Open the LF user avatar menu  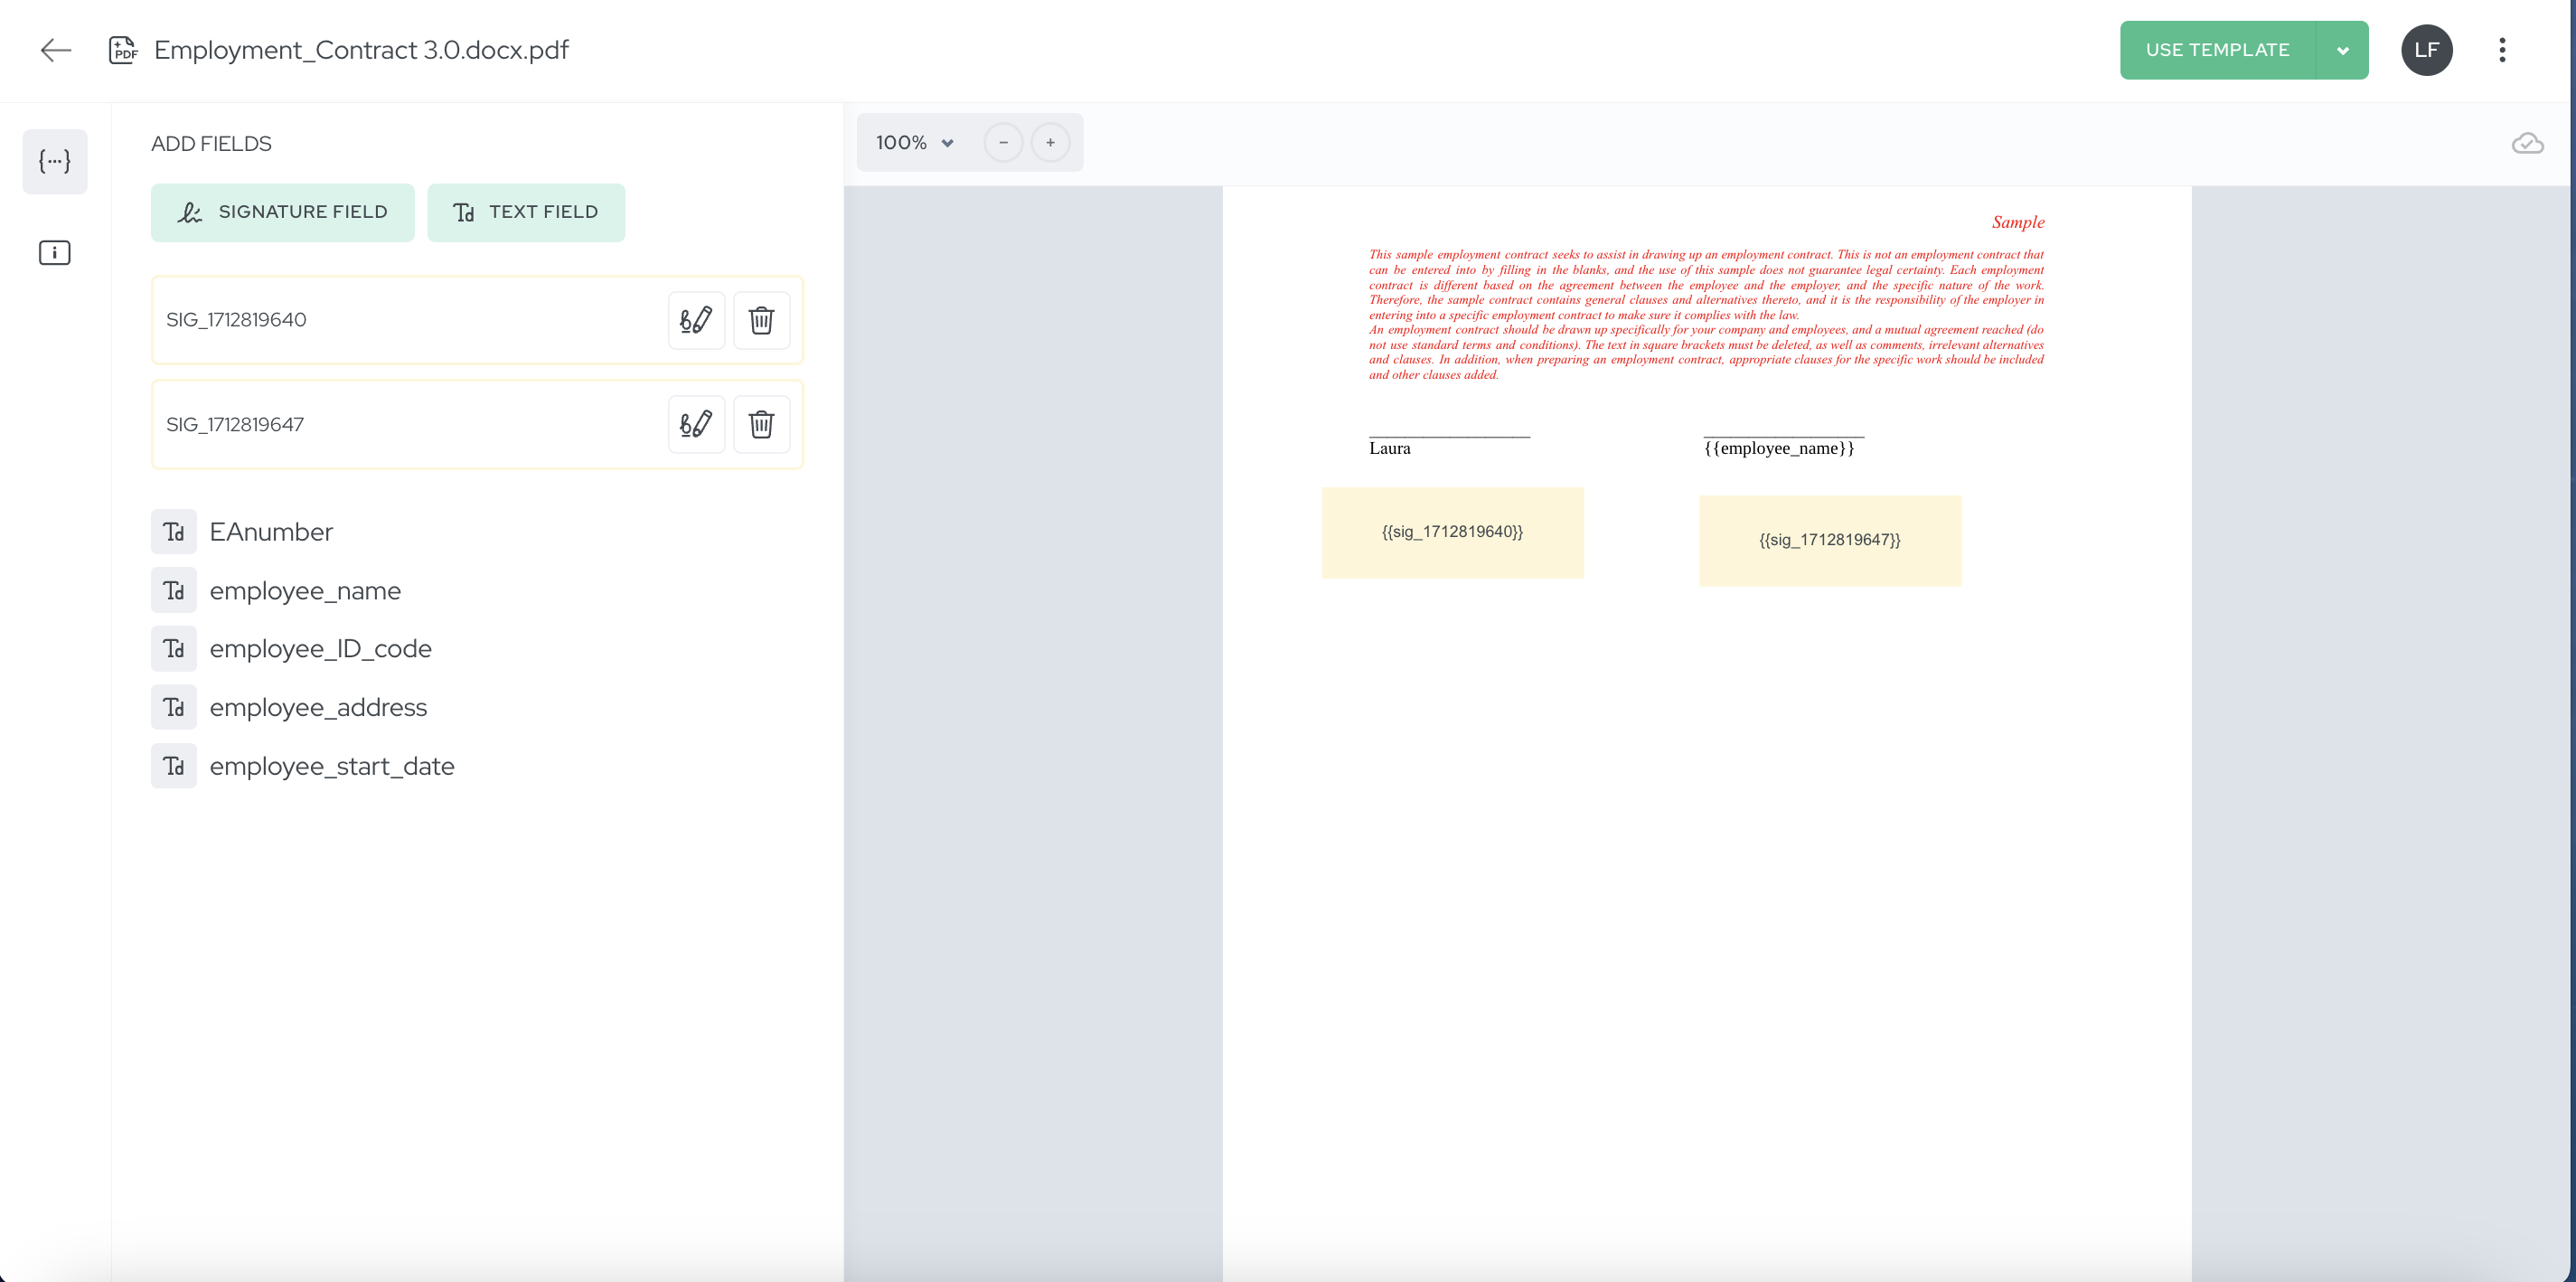click(2426, 50)
